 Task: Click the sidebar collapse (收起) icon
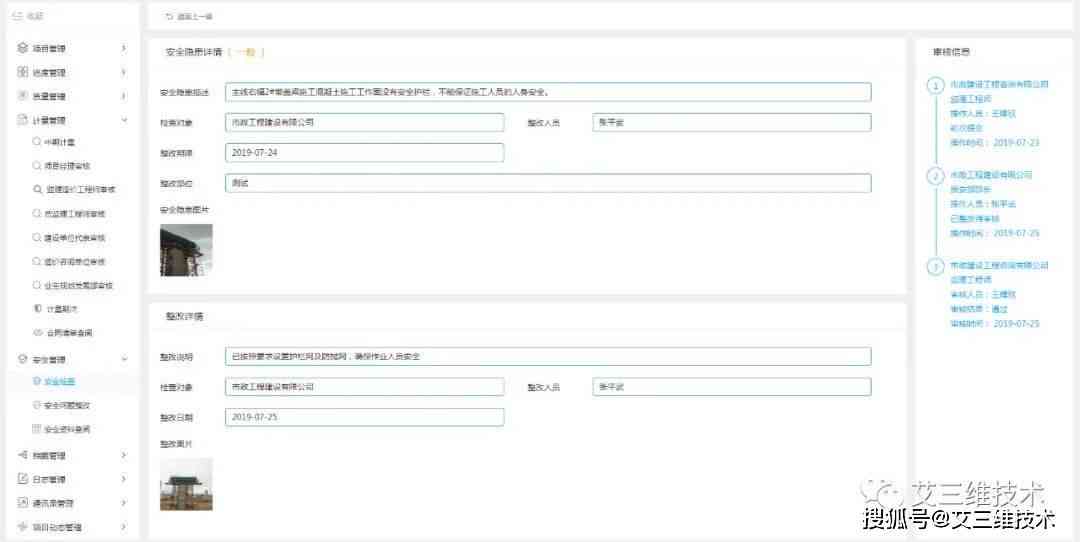(x=18, y=16)
